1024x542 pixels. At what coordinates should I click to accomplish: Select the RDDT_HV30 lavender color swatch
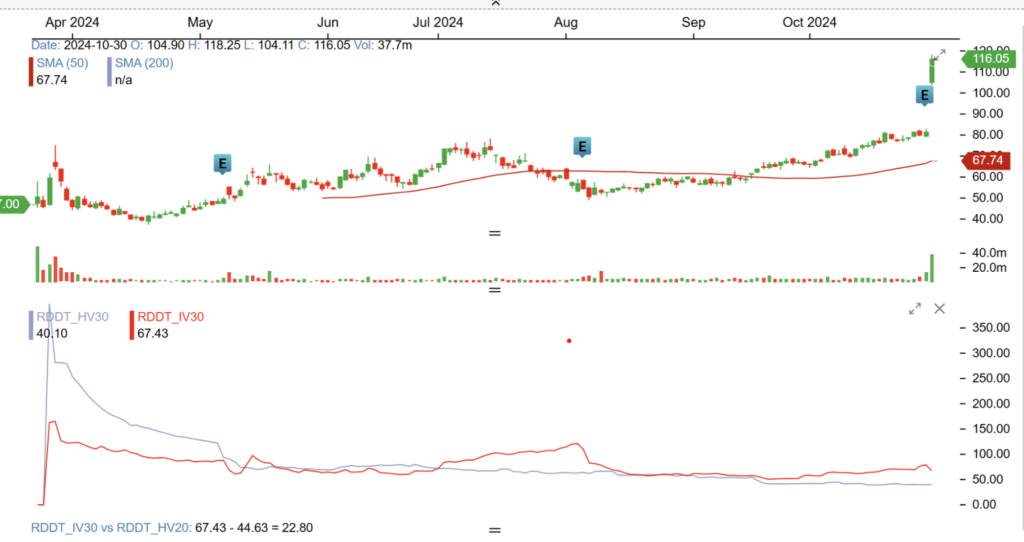31,325
